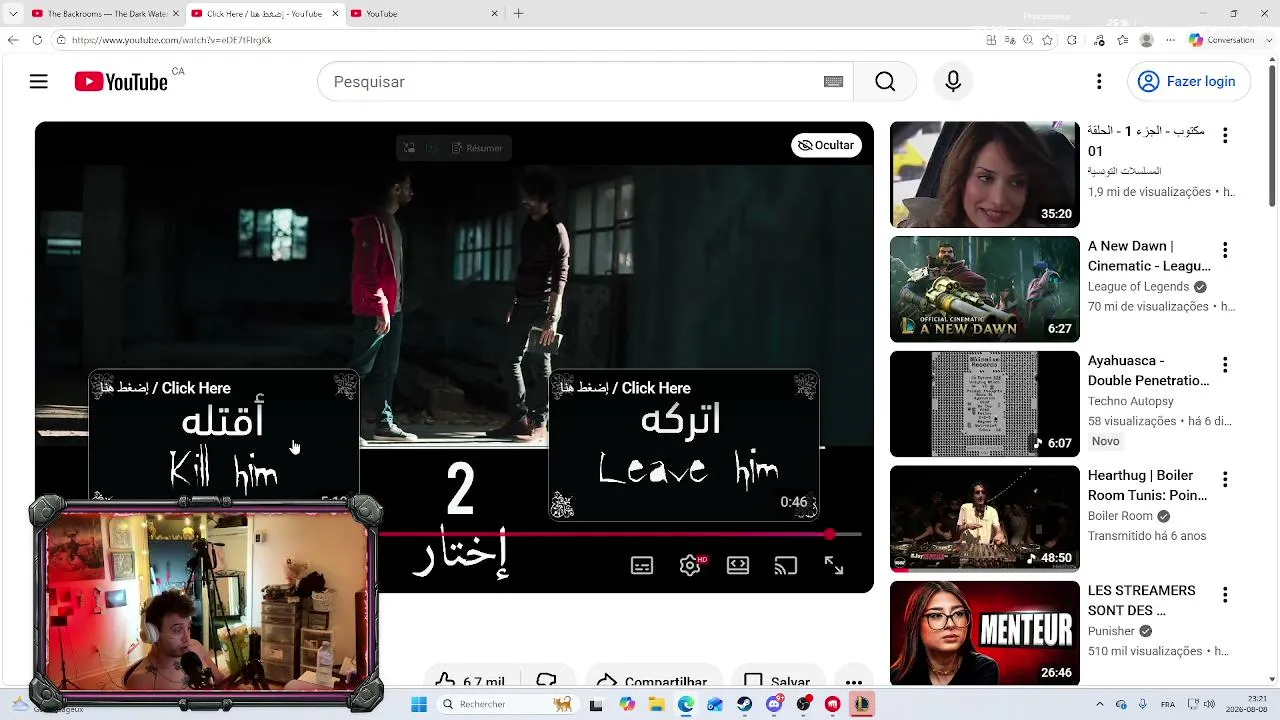This screenshot has height=720, width=1280.
Task: Open options menu for A New Dawn video
Action: tap(1225, 250)
